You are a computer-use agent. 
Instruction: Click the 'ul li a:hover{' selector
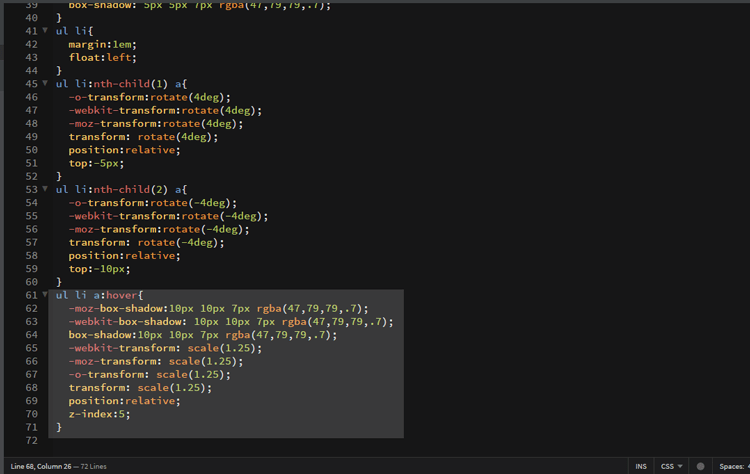99,296
